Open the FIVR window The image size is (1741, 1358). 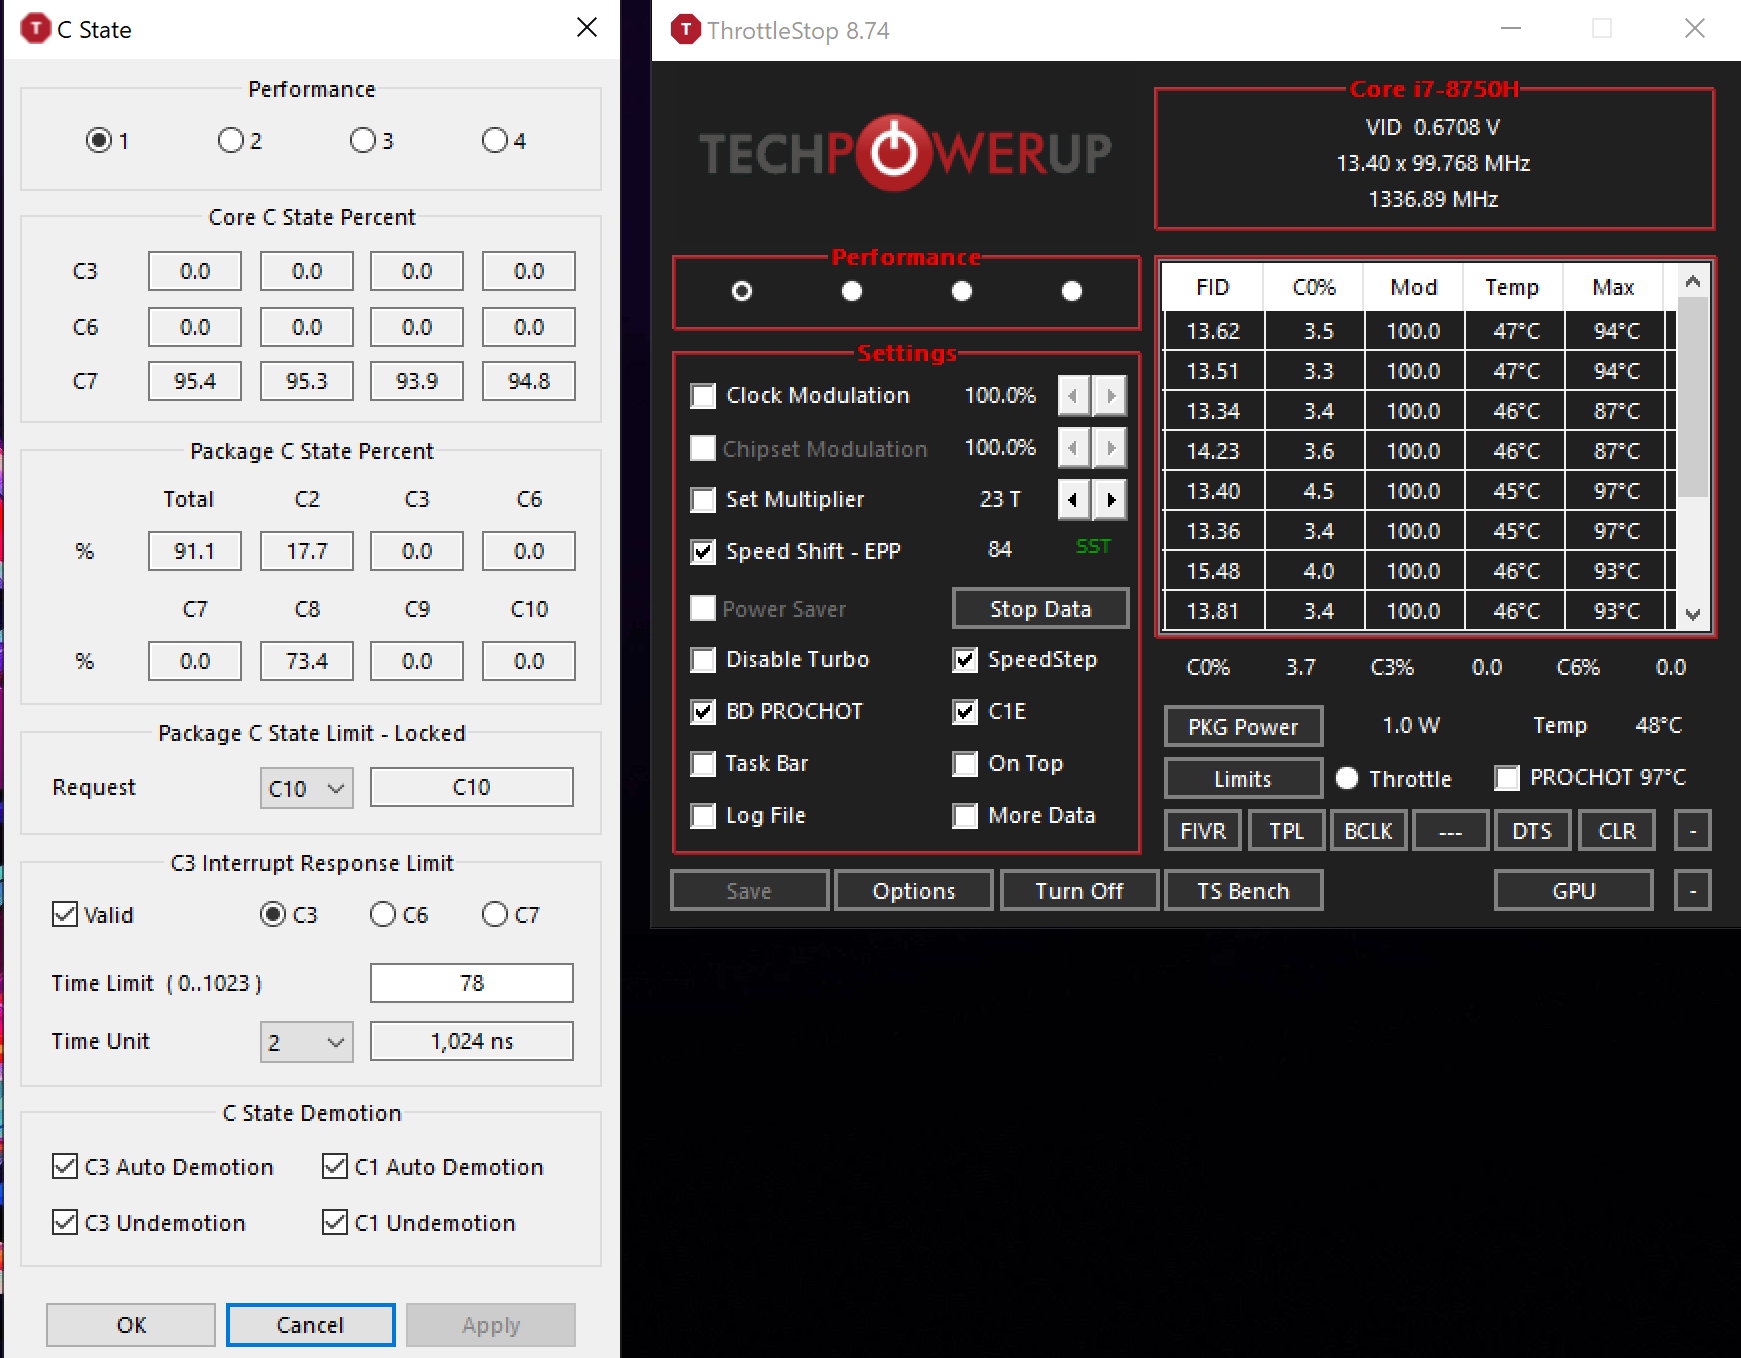click(1203, 831)
